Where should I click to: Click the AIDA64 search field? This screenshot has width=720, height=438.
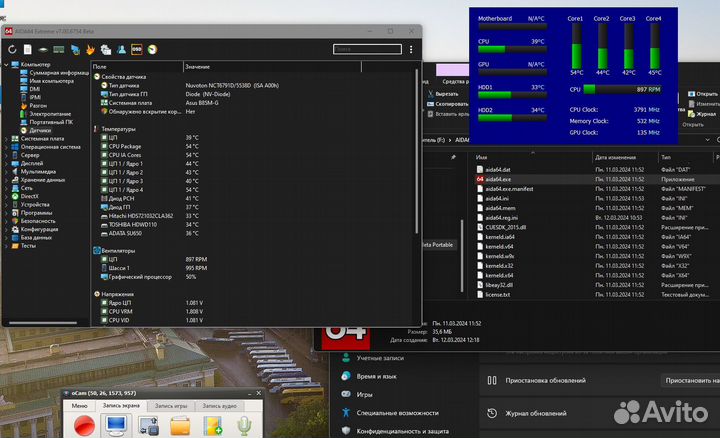(x=367, y=49)
